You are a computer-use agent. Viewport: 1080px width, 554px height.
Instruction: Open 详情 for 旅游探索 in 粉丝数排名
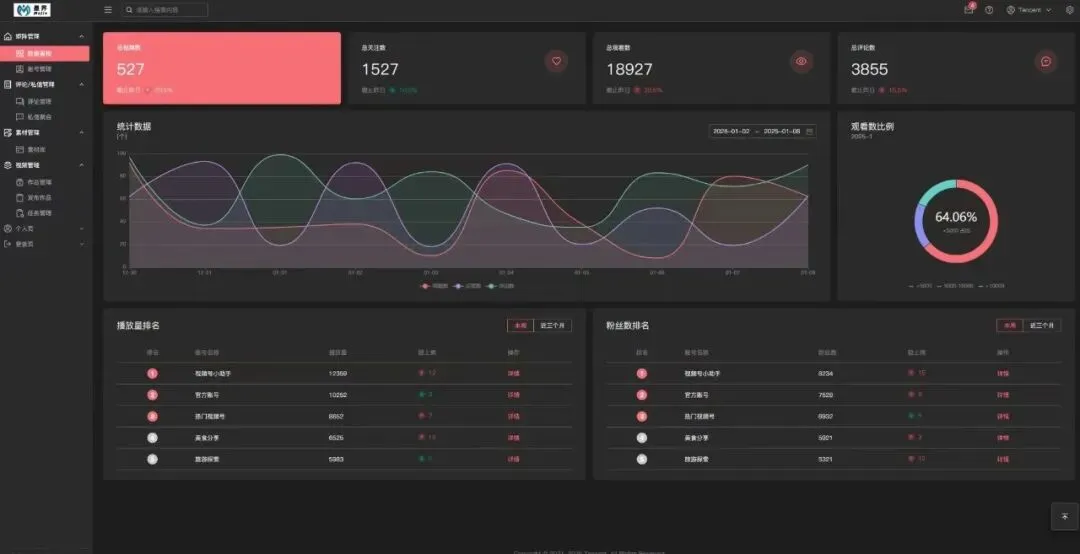[x=1003, y=459]
